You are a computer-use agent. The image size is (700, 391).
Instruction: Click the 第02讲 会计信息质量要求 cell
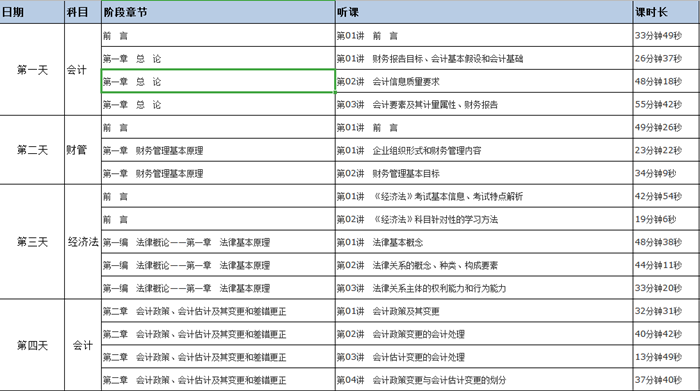coord(484,81)
